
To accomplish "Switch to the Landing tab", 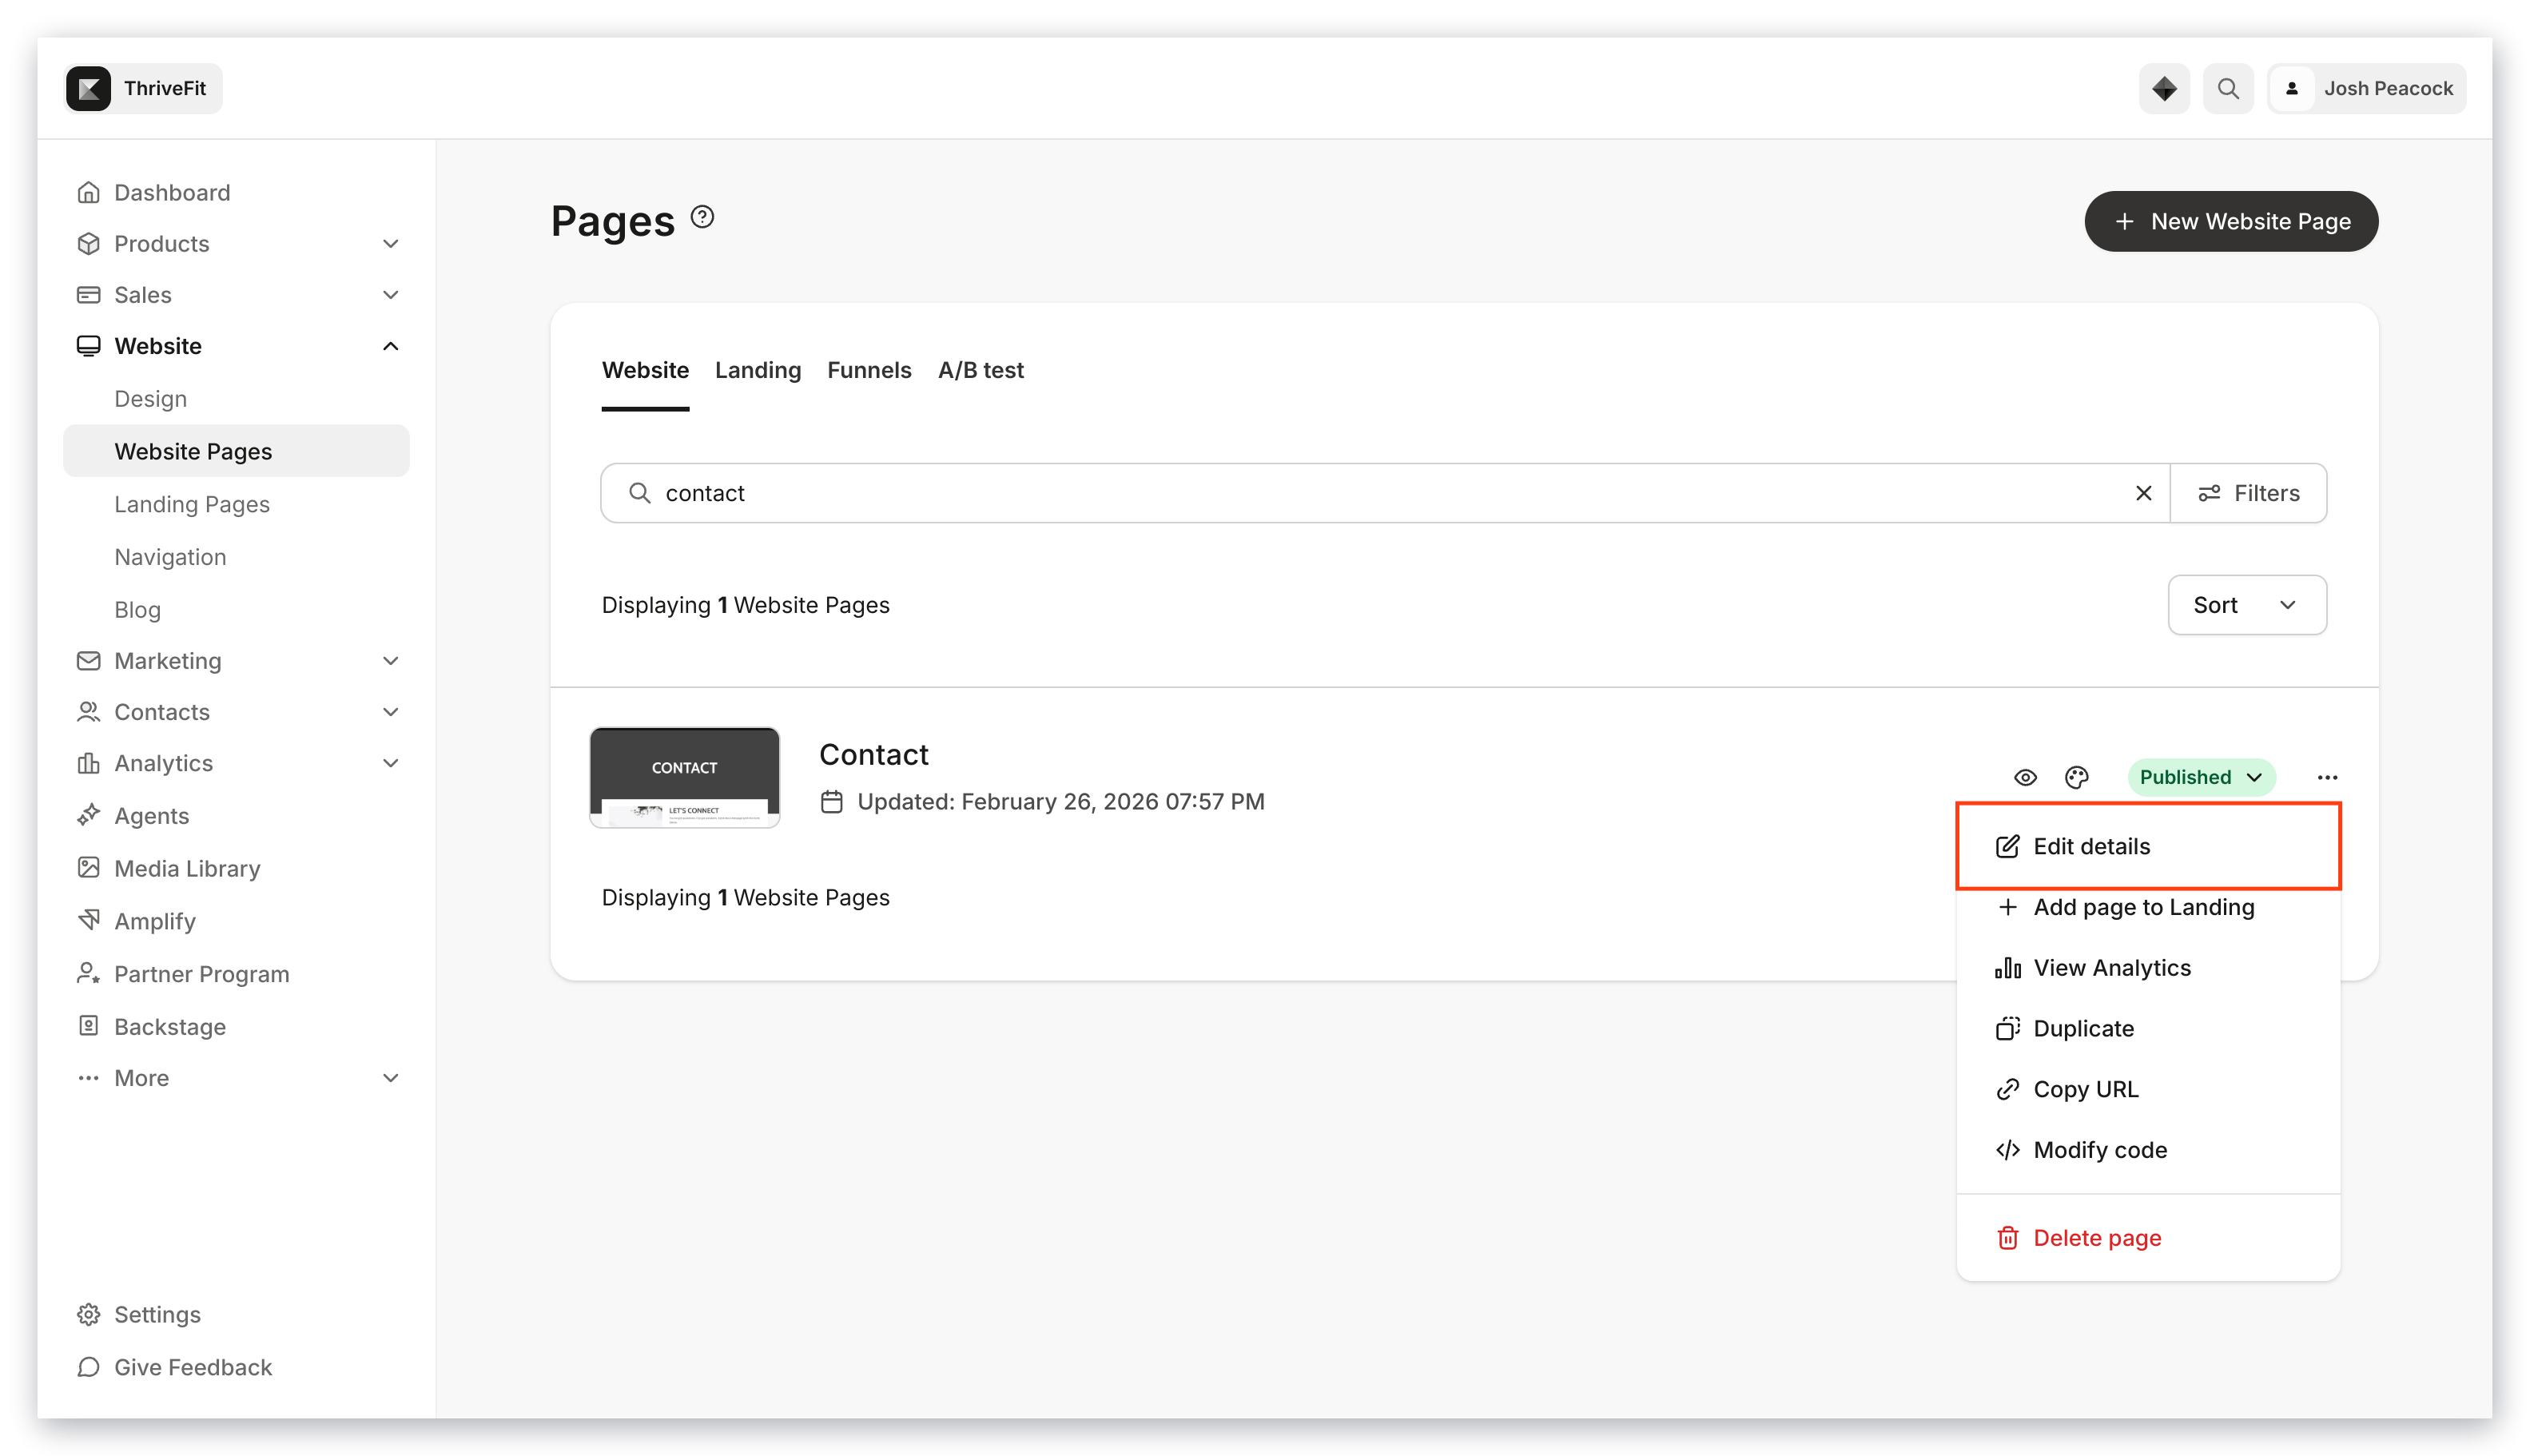I will point(758,371).
